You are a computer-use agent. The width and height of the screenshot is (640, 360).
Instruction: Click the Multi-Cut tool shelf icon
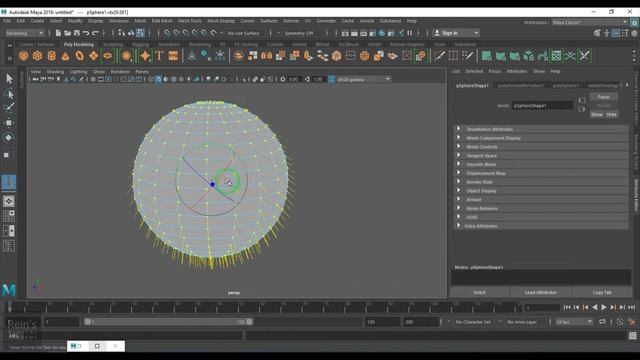coord(439,56)
